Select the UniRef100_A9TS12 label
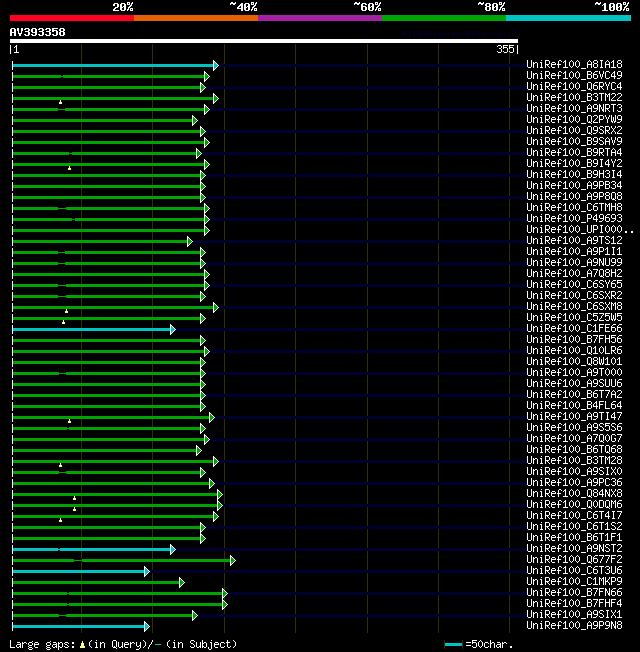Screen dimensions: 640x652 (574, 240)
